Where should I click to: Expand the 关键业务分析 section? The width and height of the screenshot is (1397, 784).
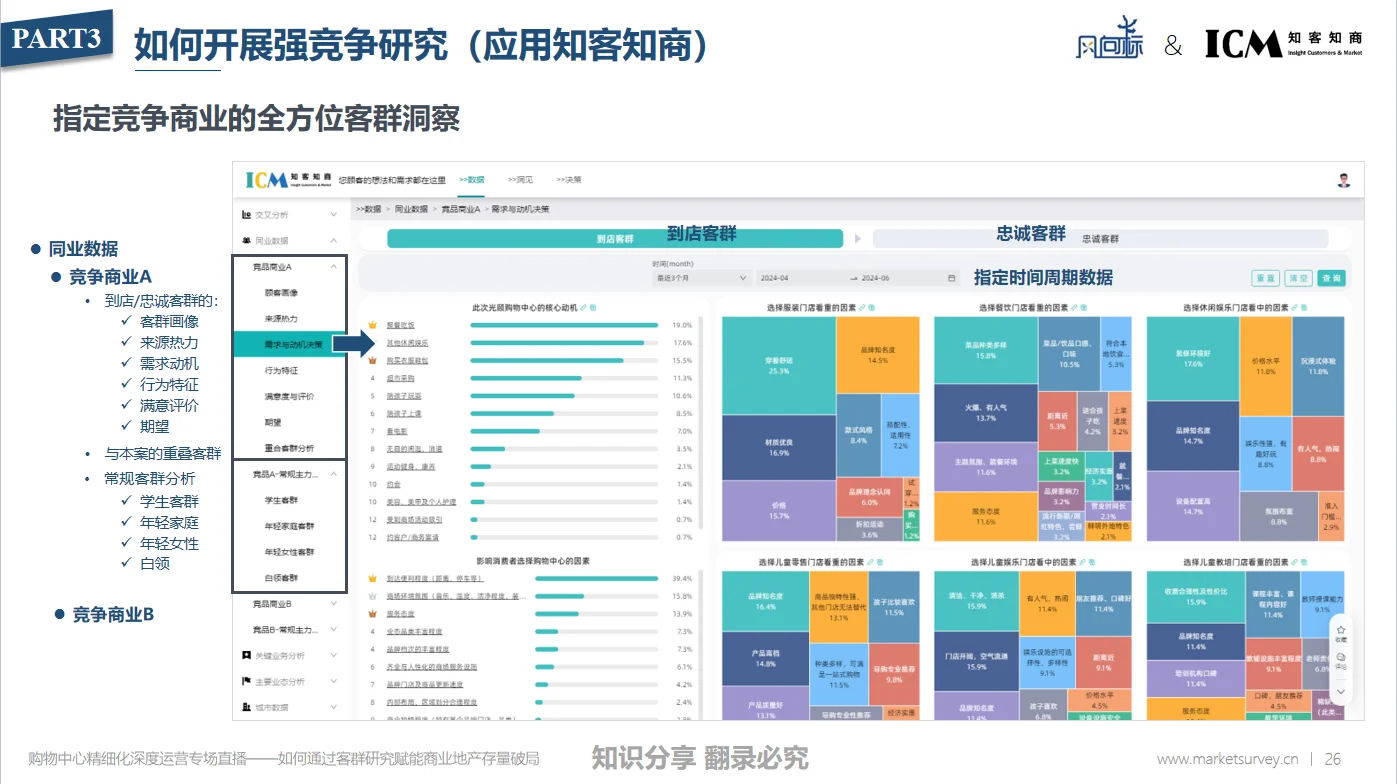coord(334,656)
